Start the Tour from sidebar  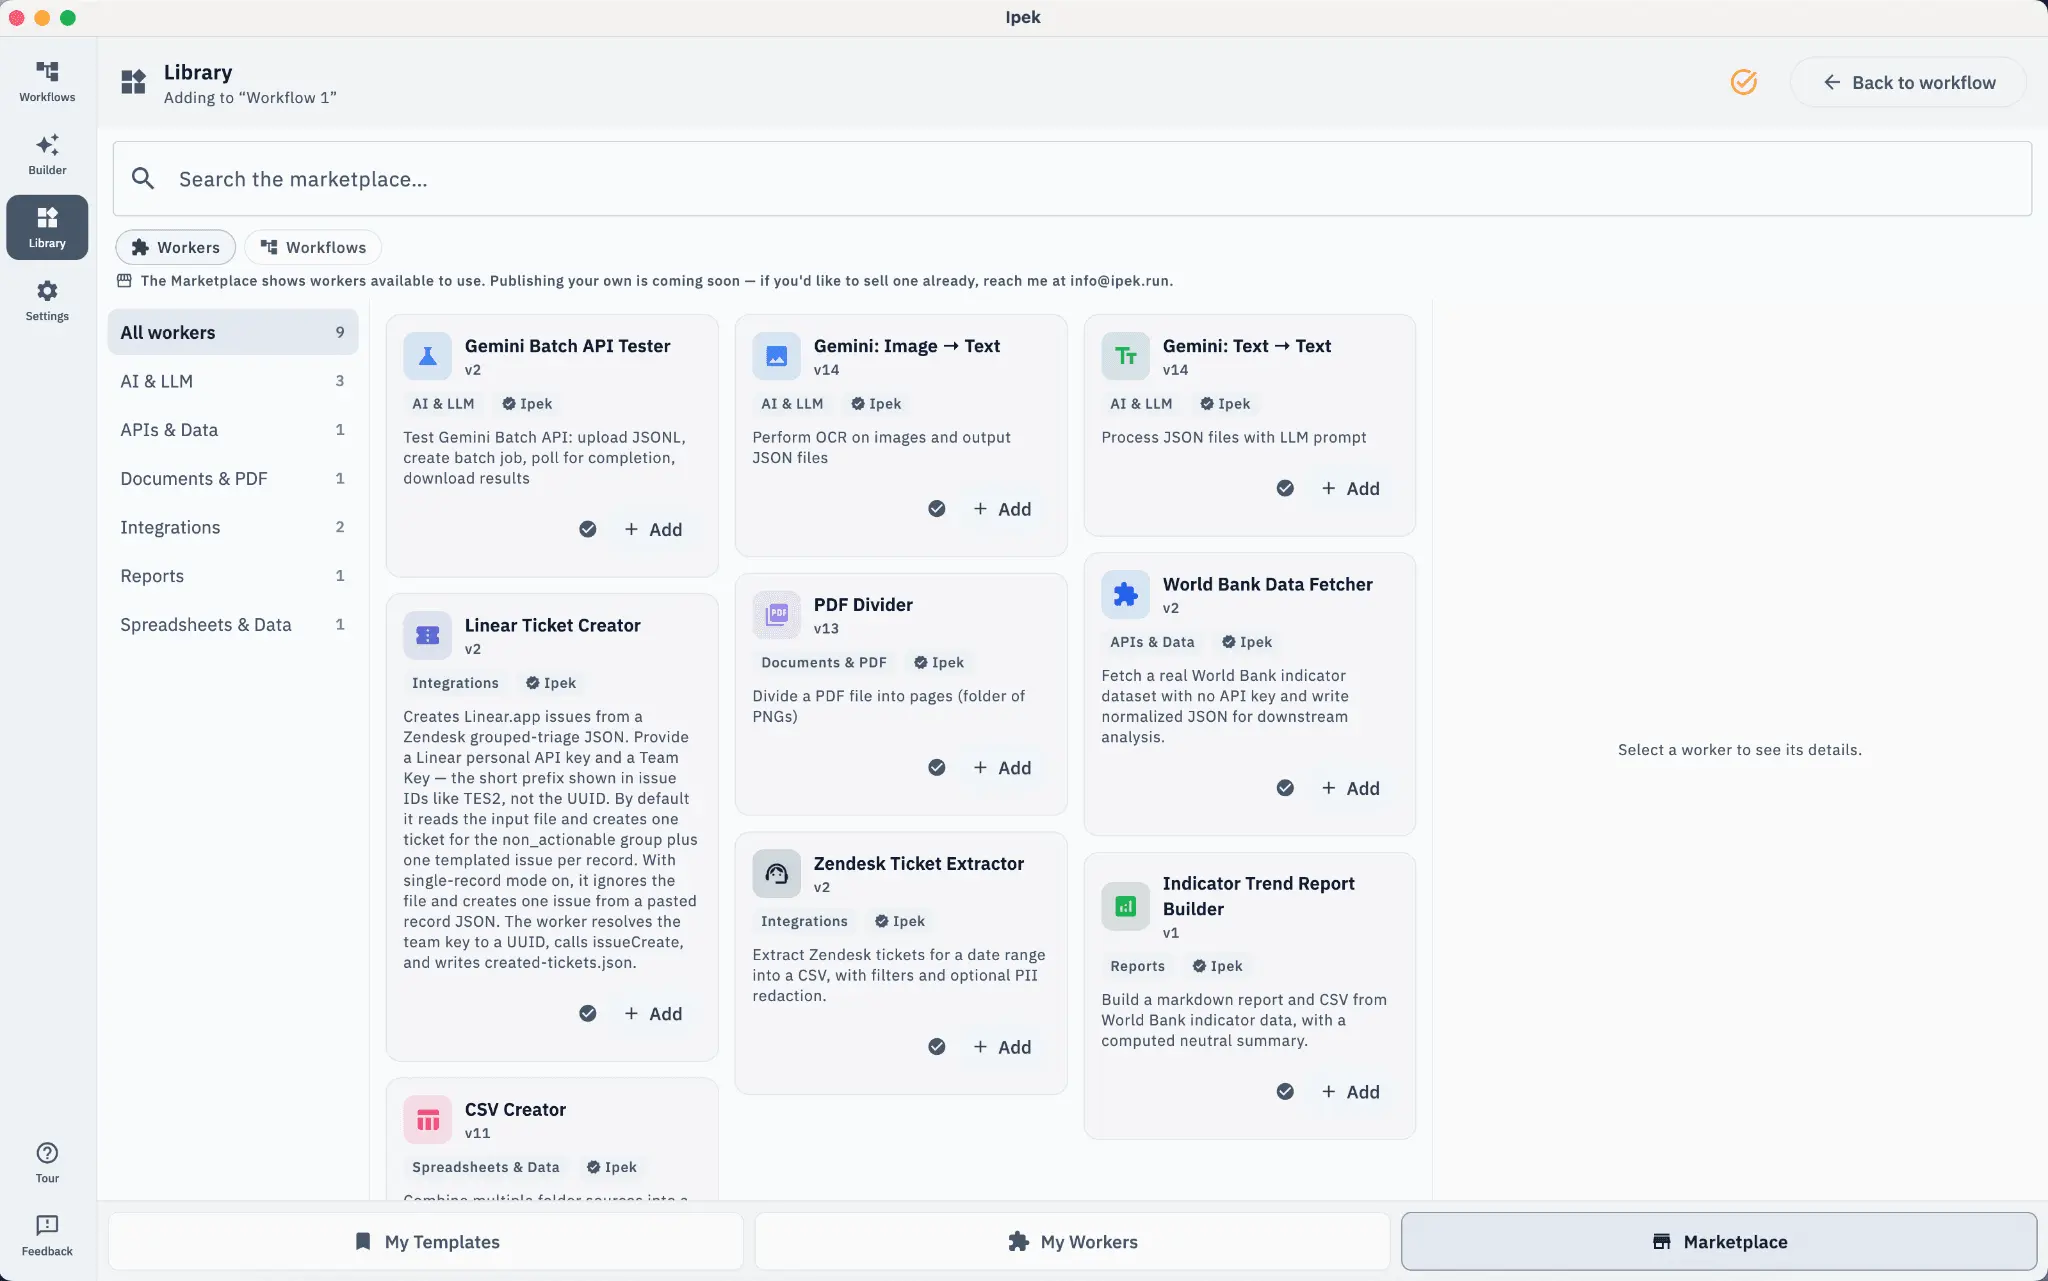coord(47,1162)
